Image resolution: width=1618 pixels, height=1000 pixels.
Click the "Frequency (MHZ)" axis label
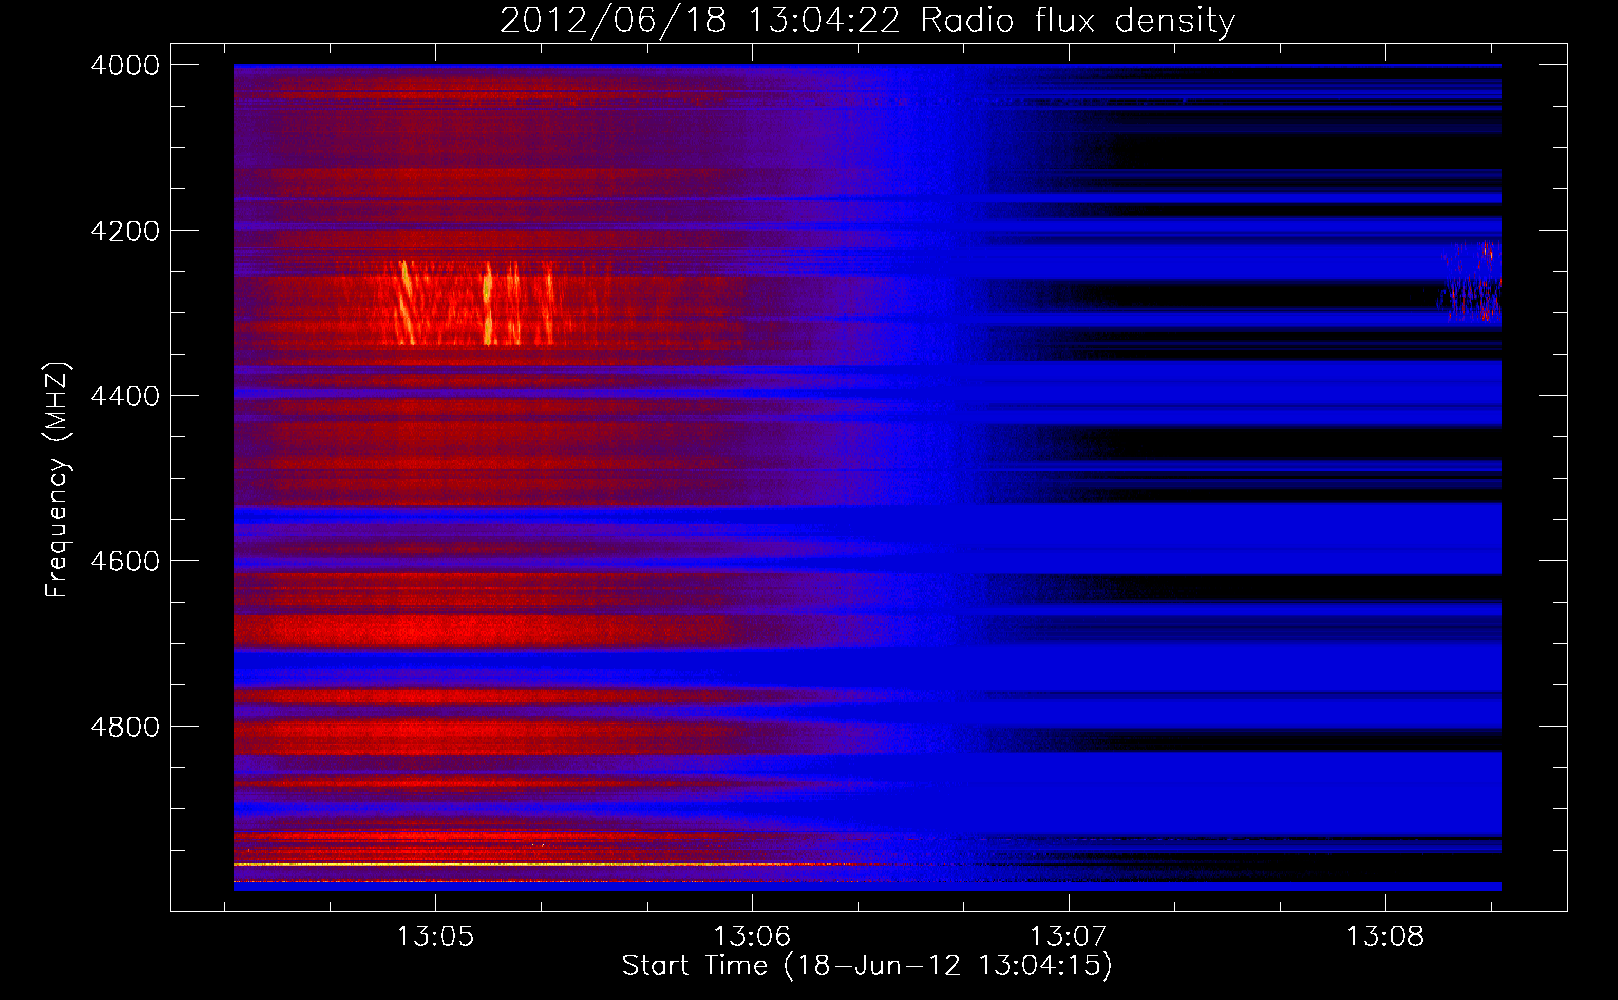tap(57, 480)
